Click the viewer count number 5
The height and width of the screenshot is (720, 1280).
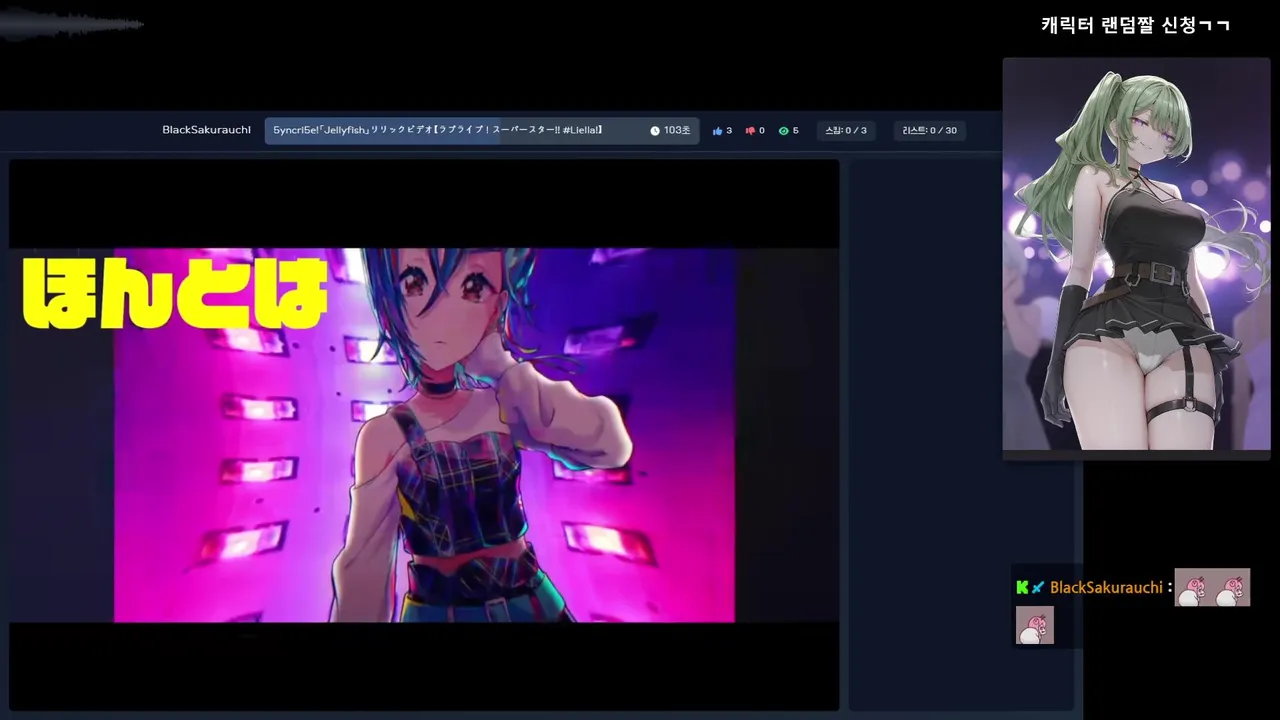[795, 131]
